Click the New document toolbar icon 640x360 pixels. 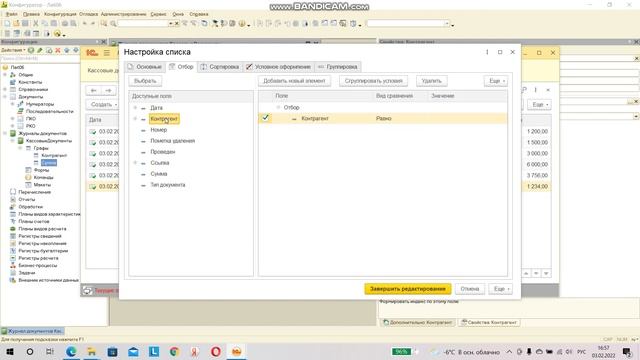point(7,24)
